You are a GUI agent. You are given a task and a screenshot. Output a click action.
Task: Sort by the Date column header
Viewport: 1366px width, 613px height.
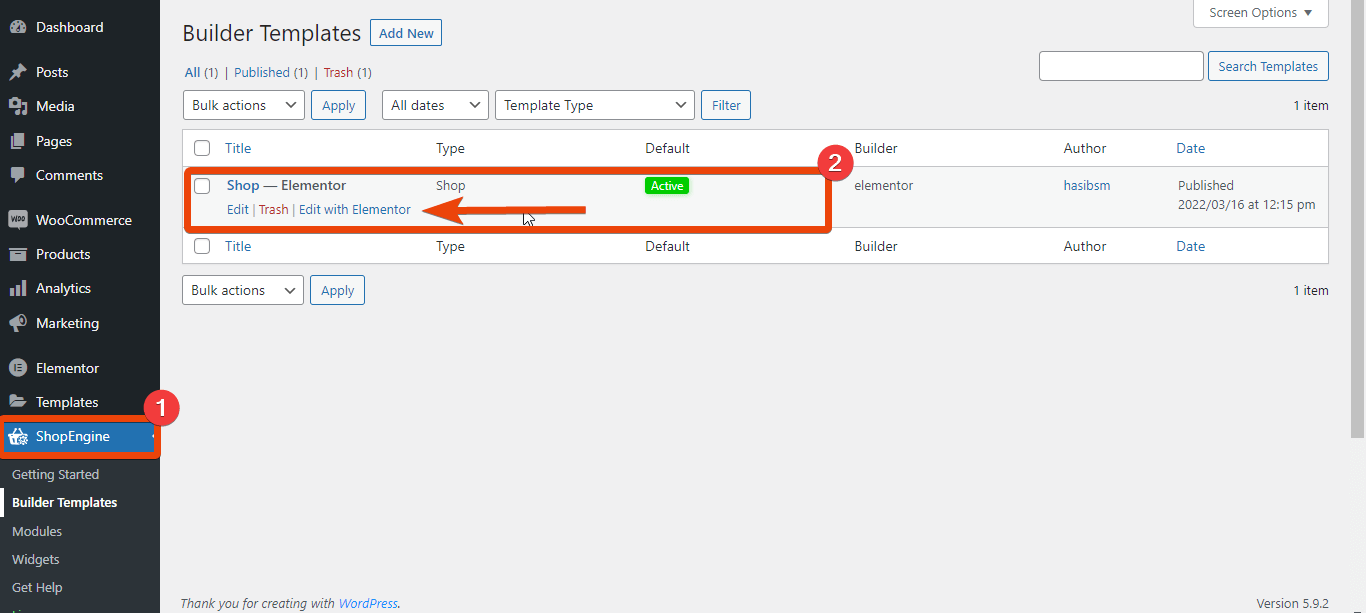pos(1191,148)
